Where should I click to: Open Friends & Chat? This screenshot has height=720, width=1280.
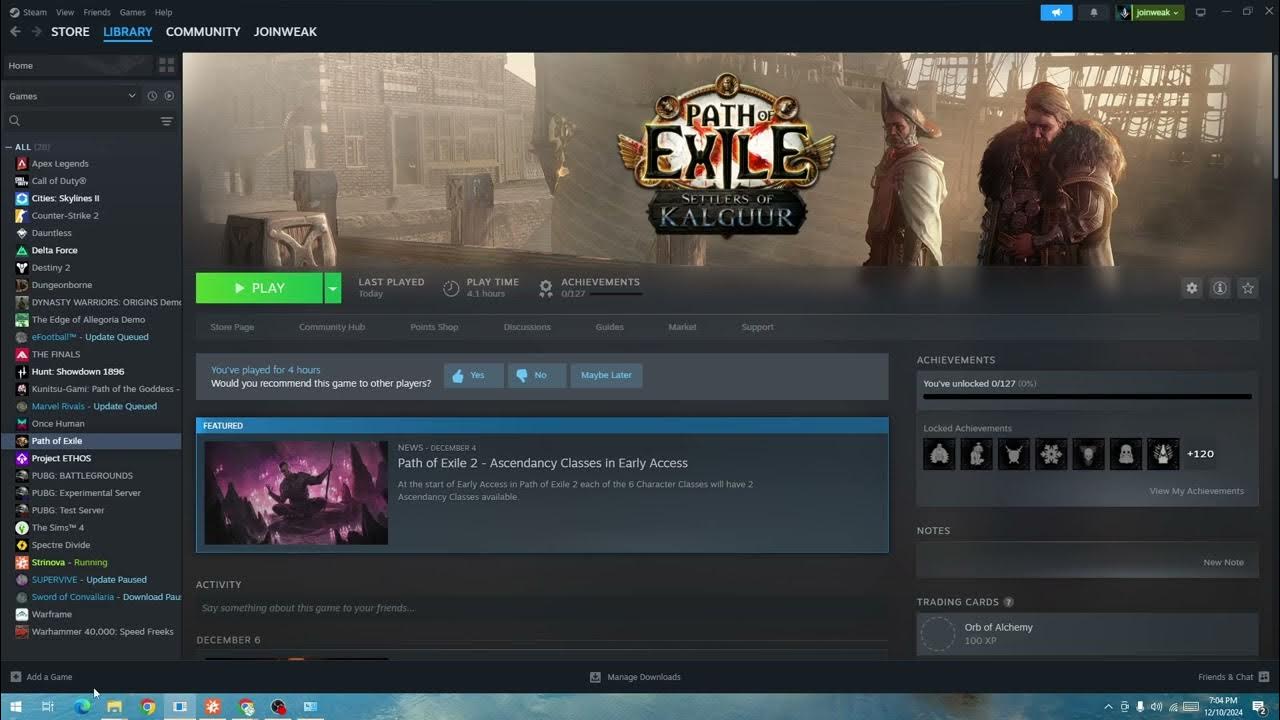tap(1233, 677)
